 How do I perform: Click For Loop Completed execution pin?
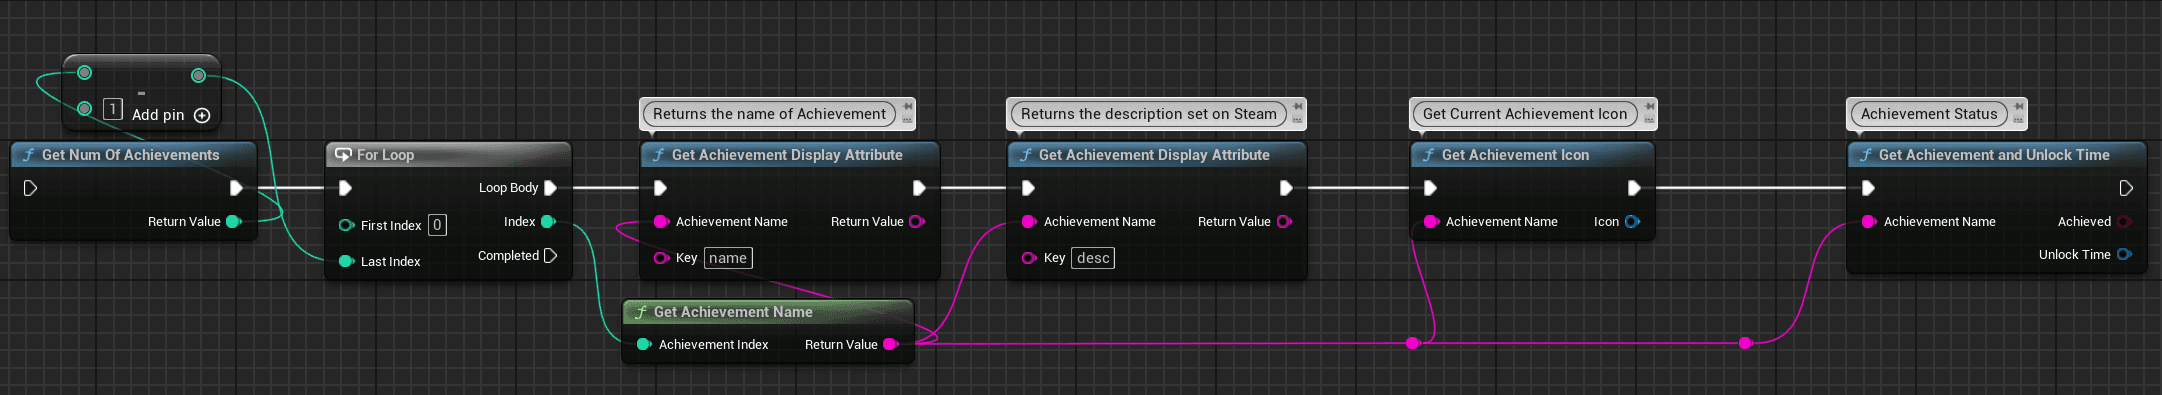tap(550, 256)
